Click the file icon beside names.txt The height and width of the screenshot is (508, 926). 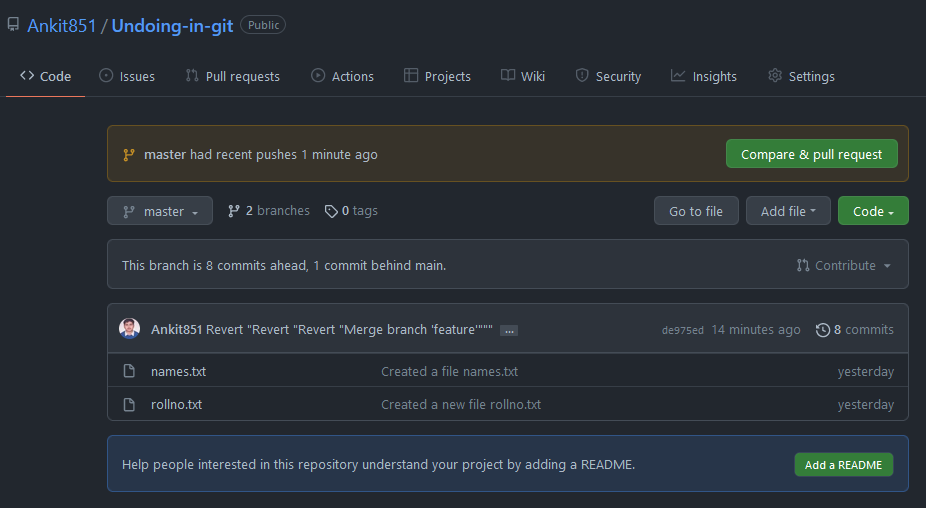(x=129, y=371)
